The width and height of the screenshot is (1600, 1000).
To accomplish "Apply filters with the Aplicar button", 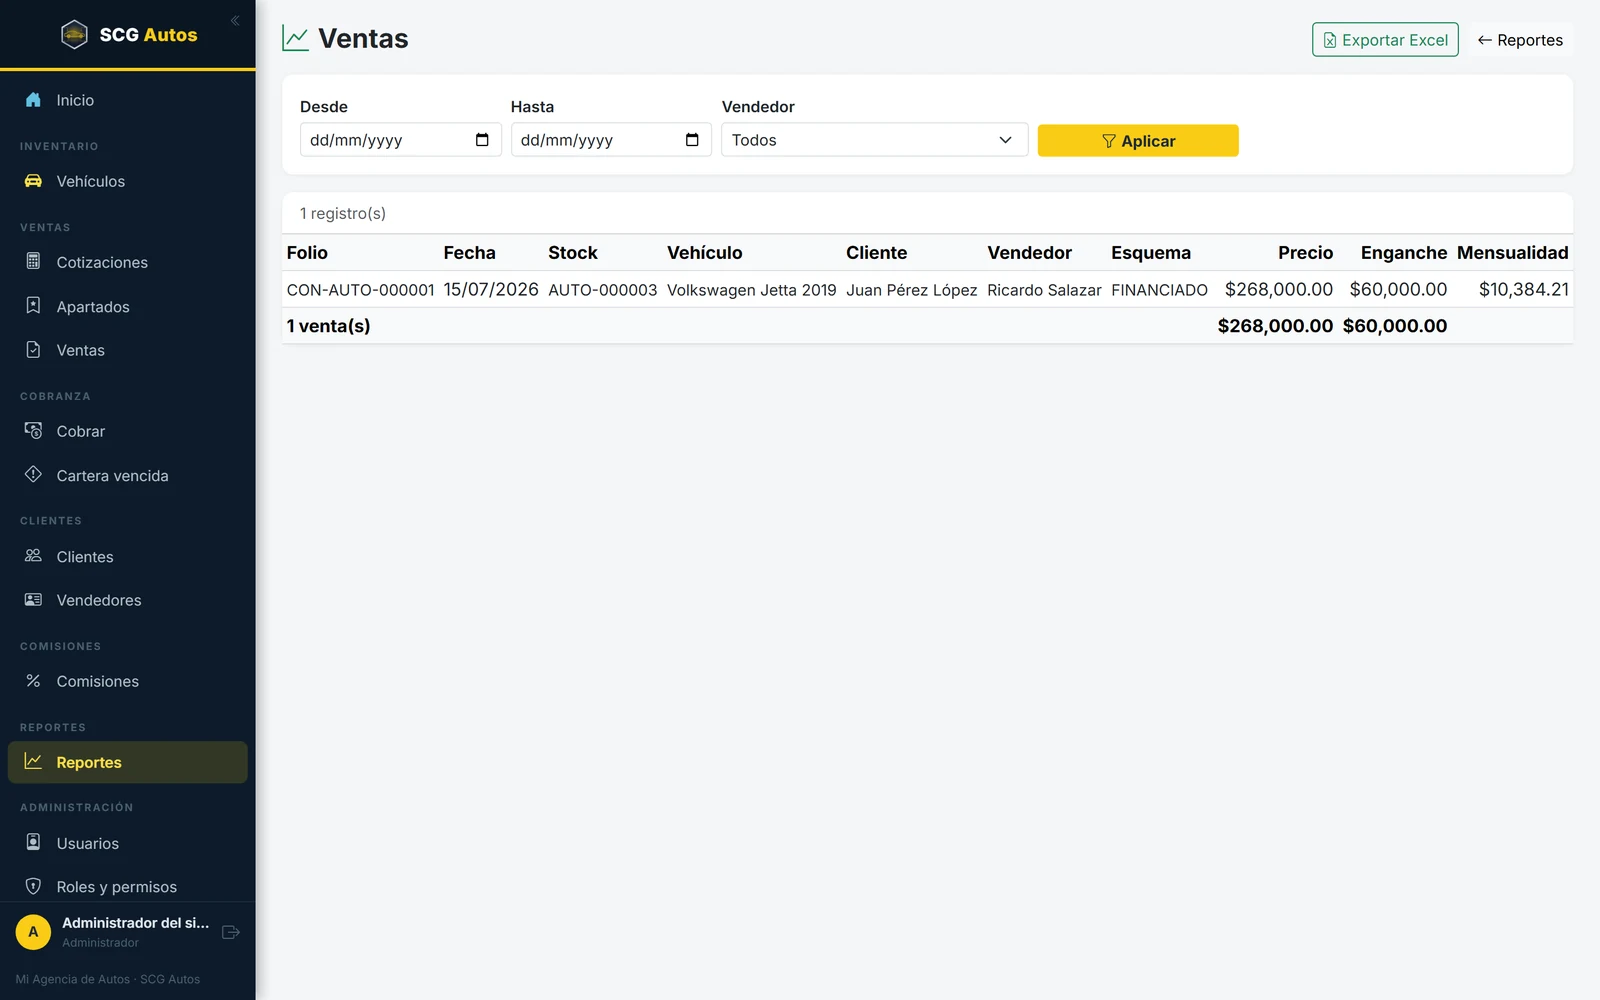I will pos(1138,141).
